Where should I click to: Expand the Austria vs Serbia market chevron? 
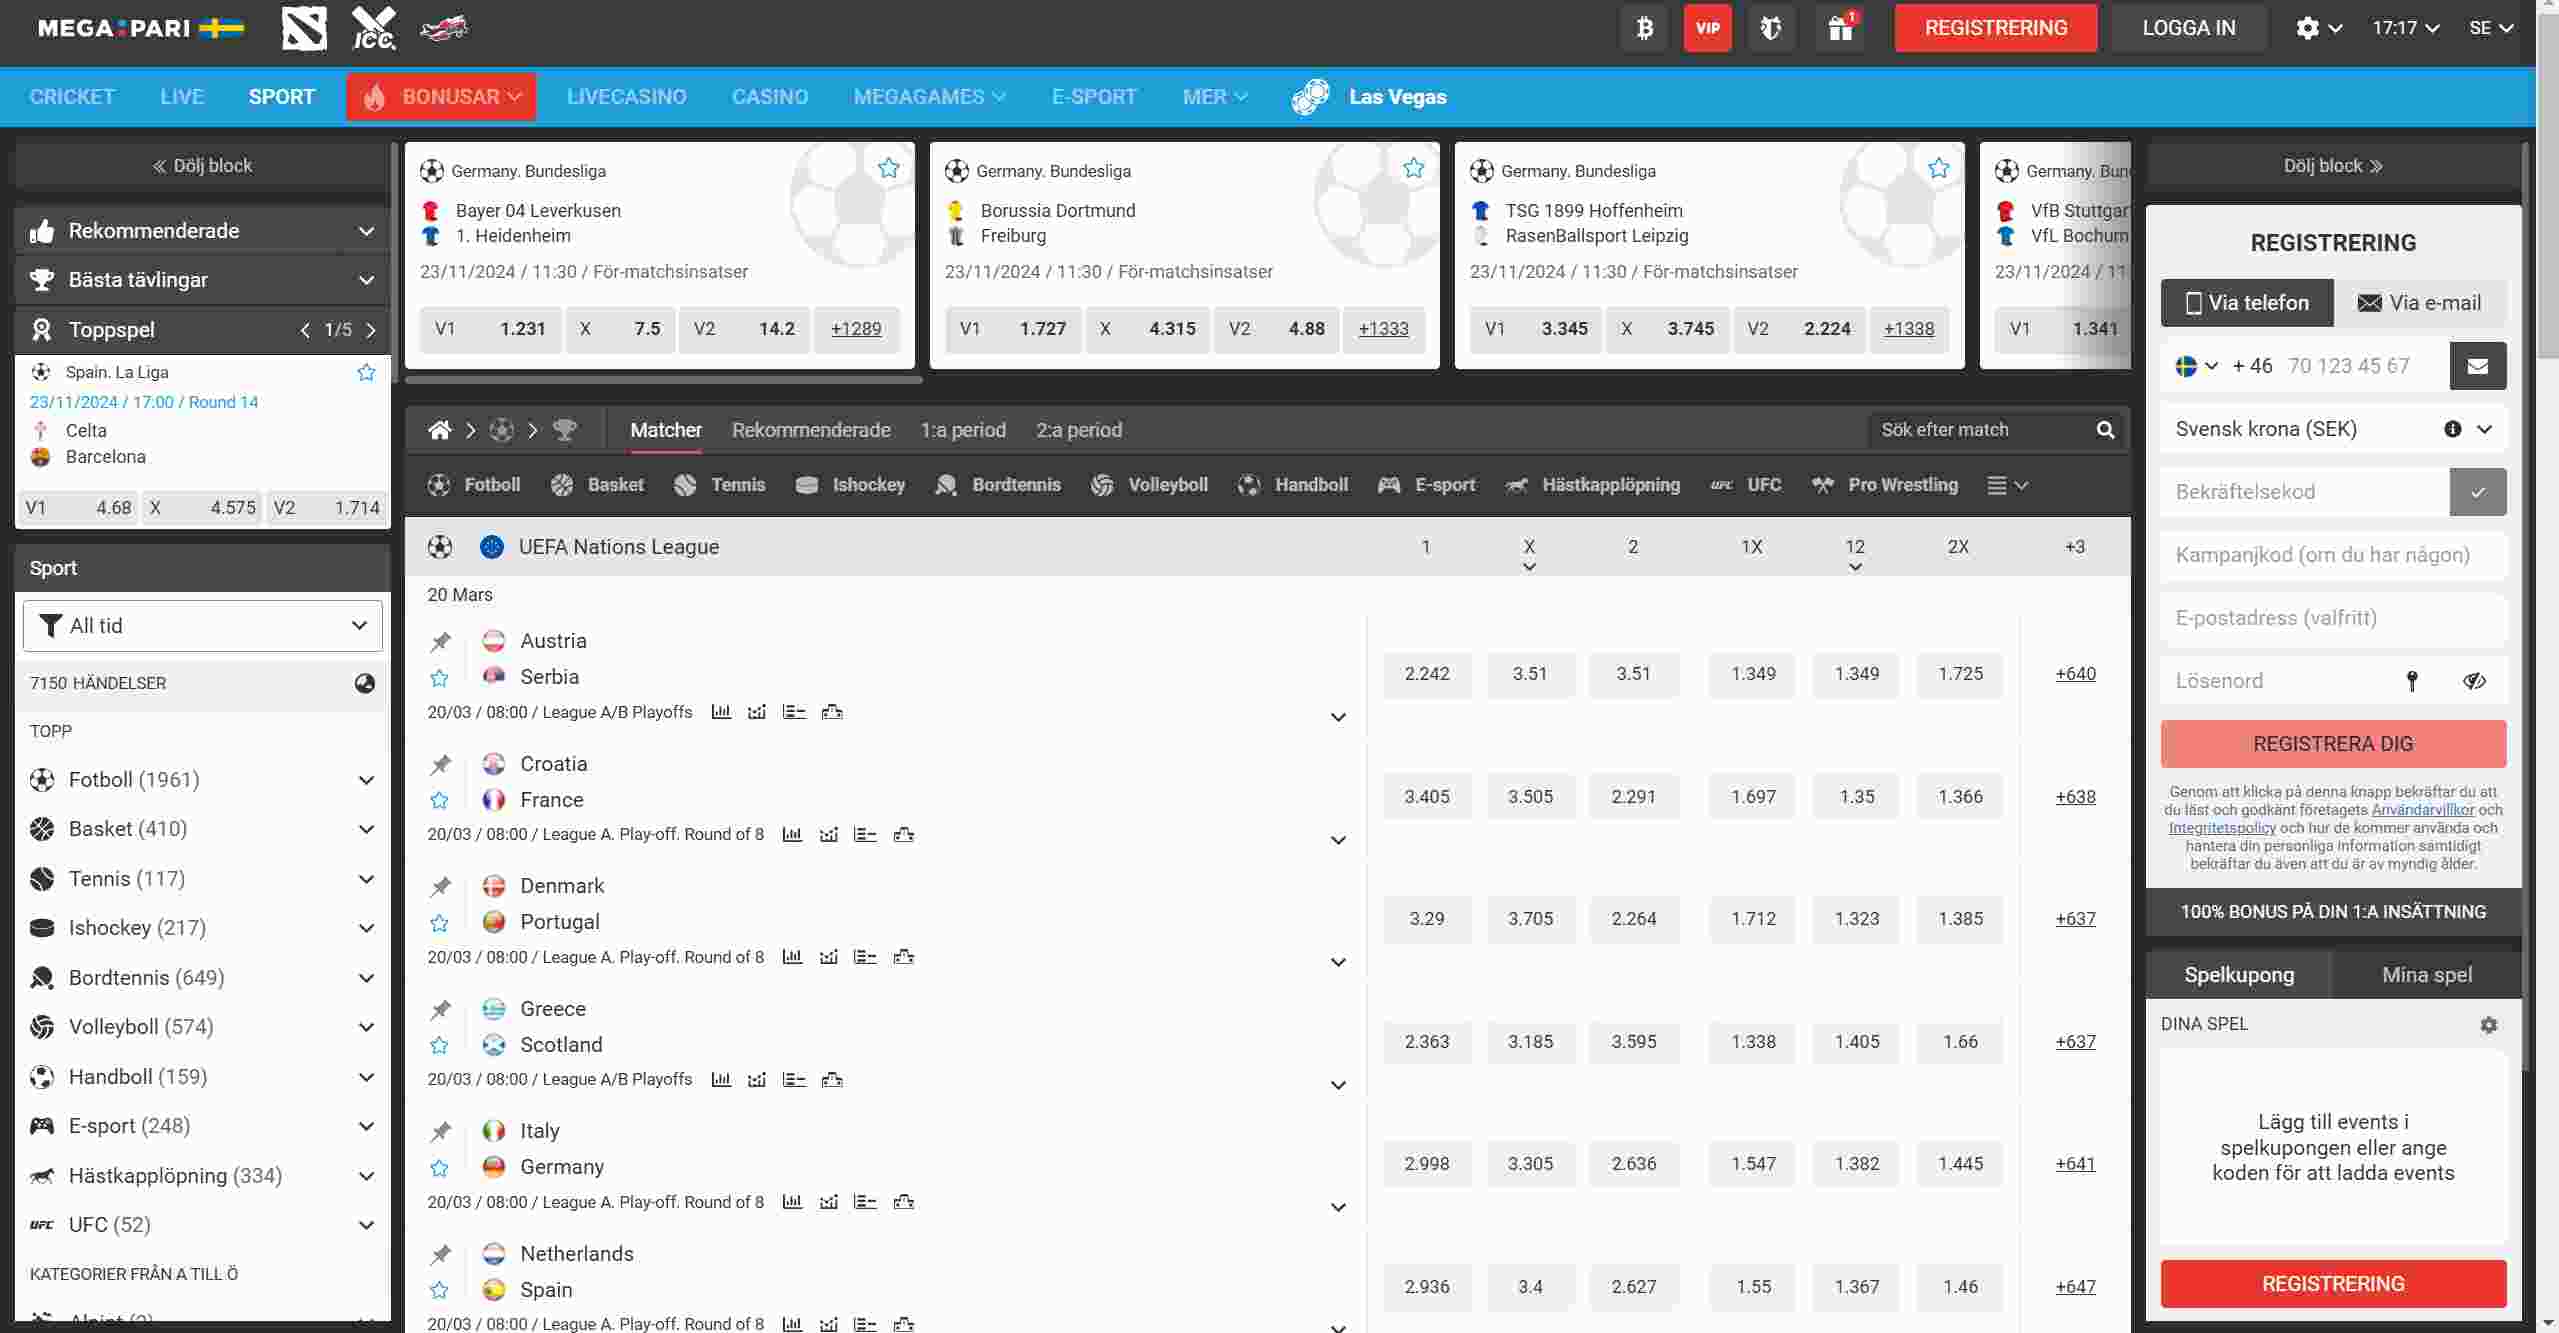point(1338,717)
